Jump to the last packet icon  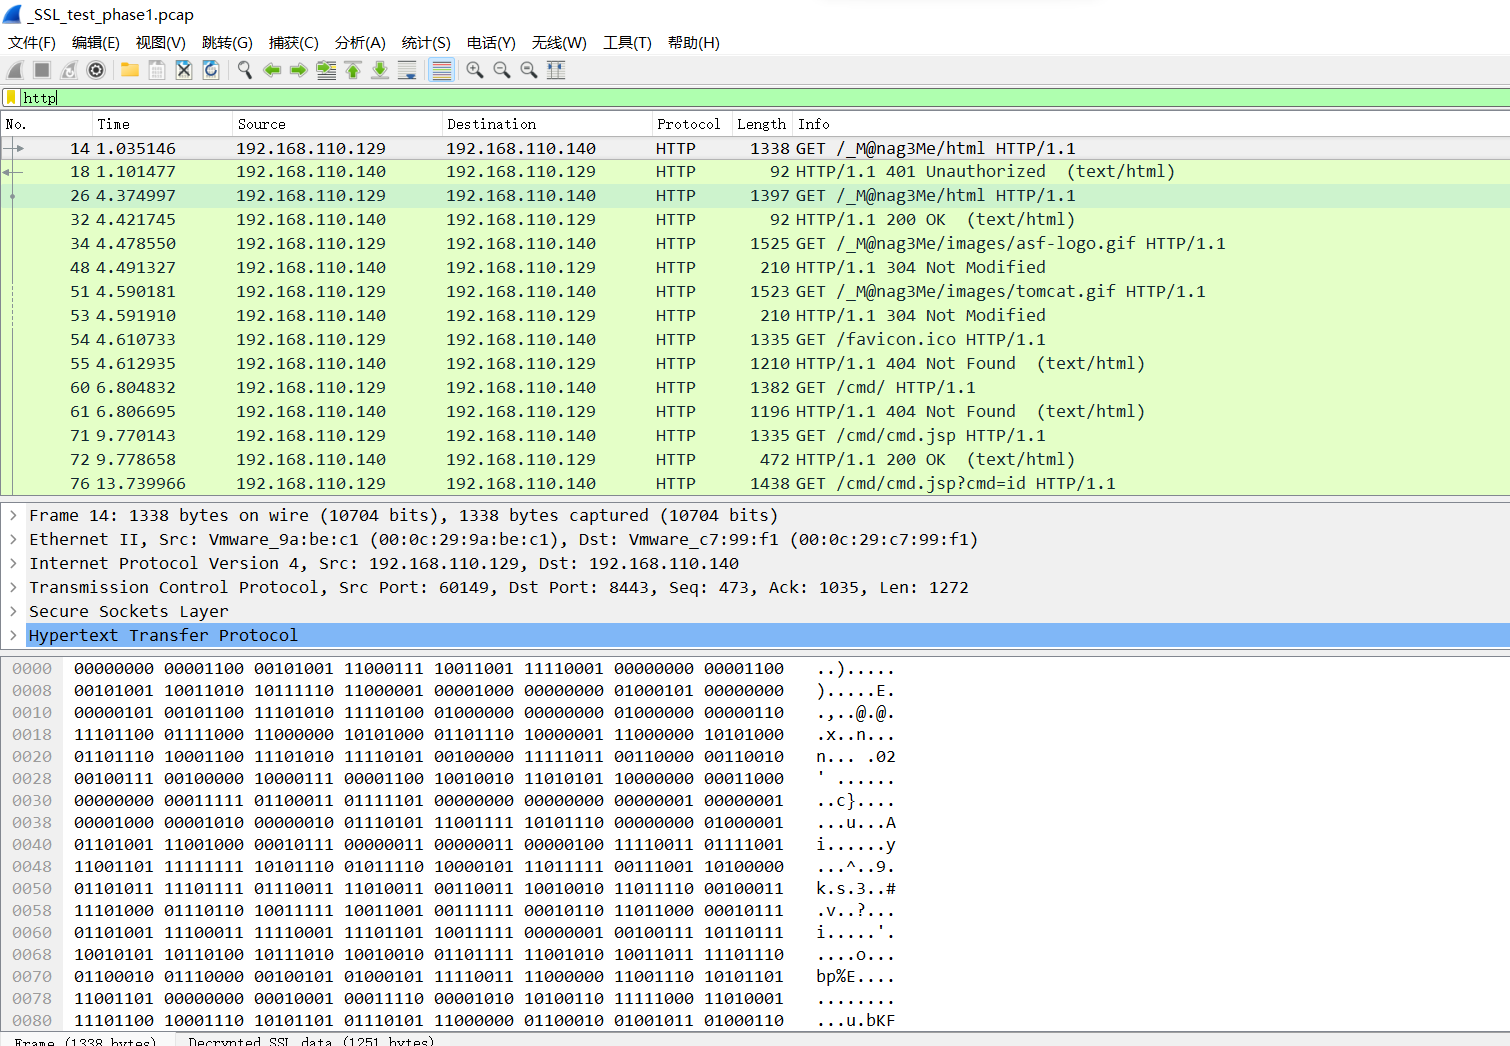(380, 70)
